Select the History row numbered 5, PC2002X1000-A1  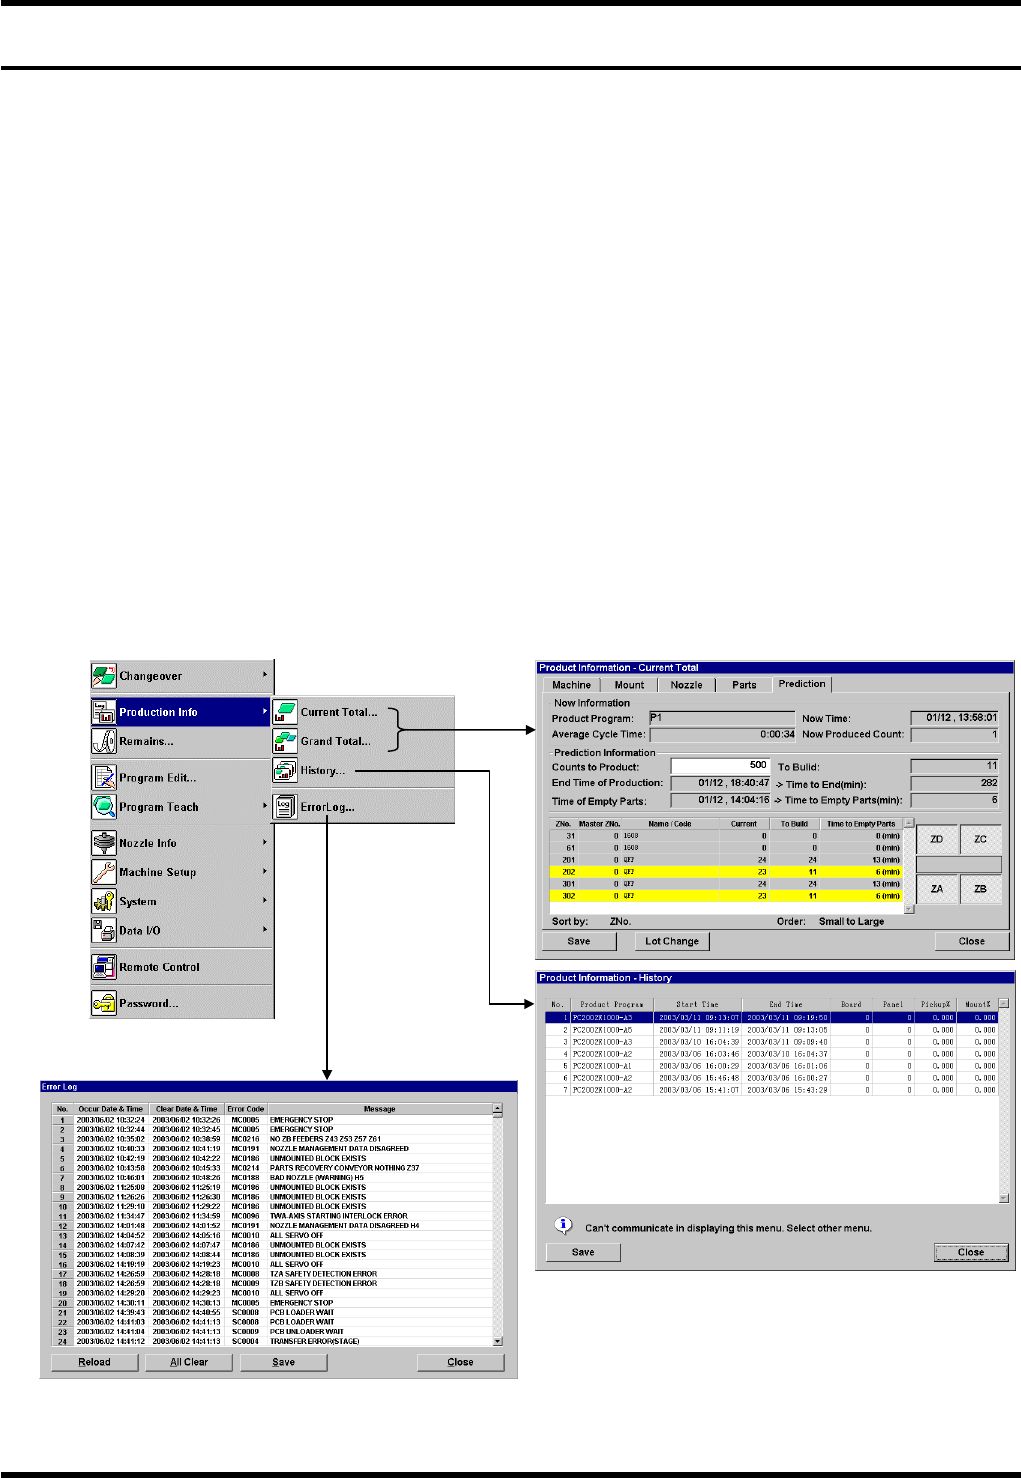tap(771, 1066)
